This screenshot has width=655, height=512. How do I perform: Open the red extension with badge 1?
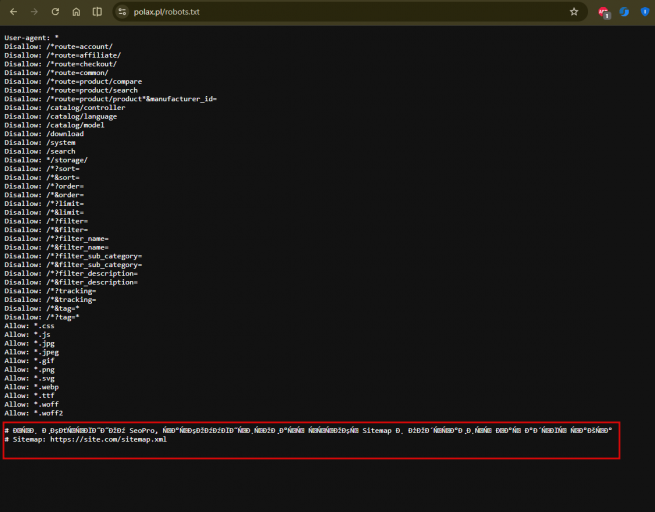[x=604, y=13]
